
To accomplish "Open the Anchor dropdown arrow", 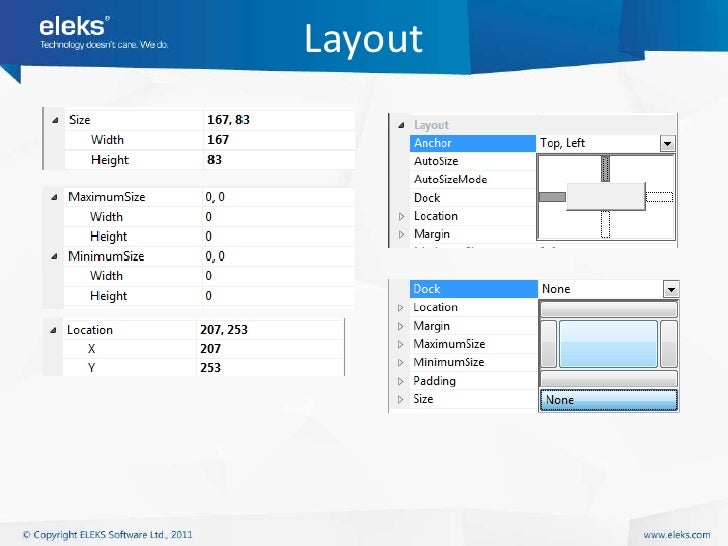I will [x=667, y=143].
